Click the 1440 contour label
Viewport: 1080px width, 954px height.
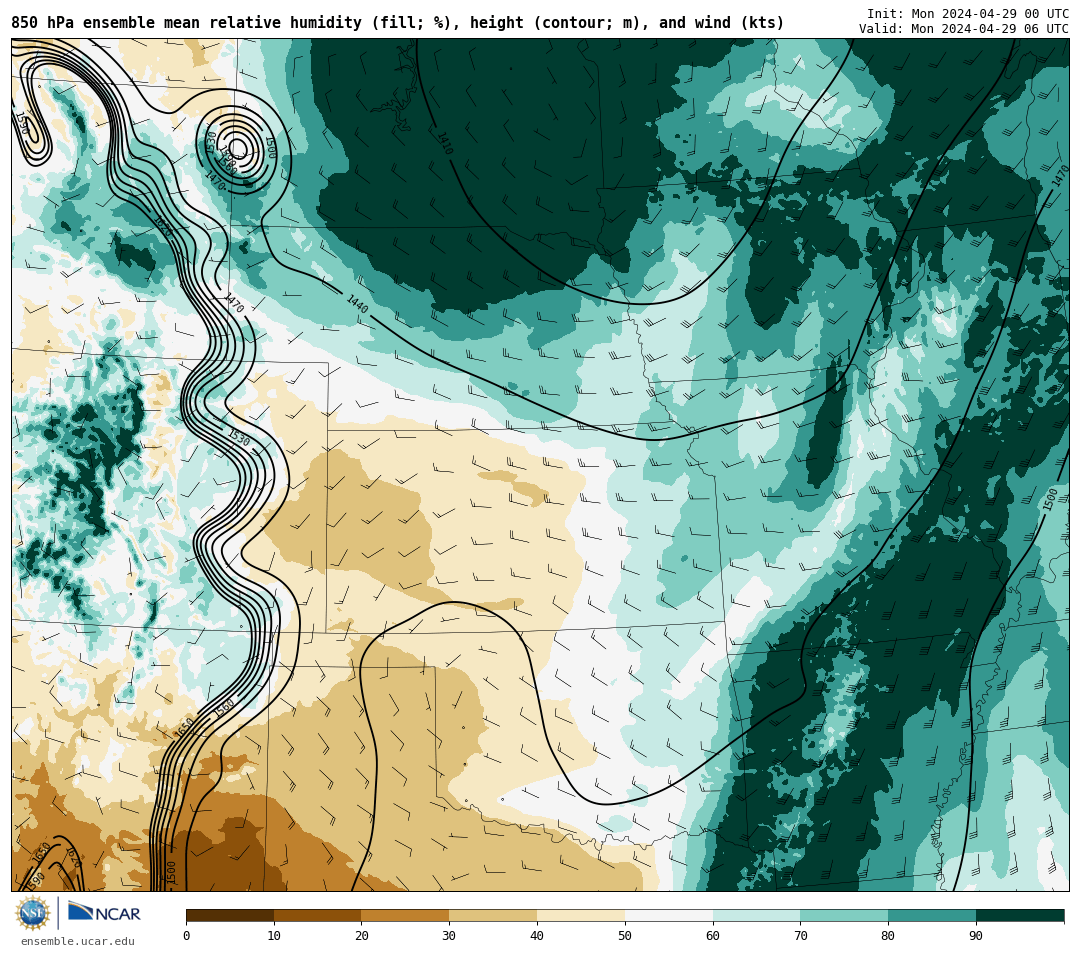pos(357,304)
